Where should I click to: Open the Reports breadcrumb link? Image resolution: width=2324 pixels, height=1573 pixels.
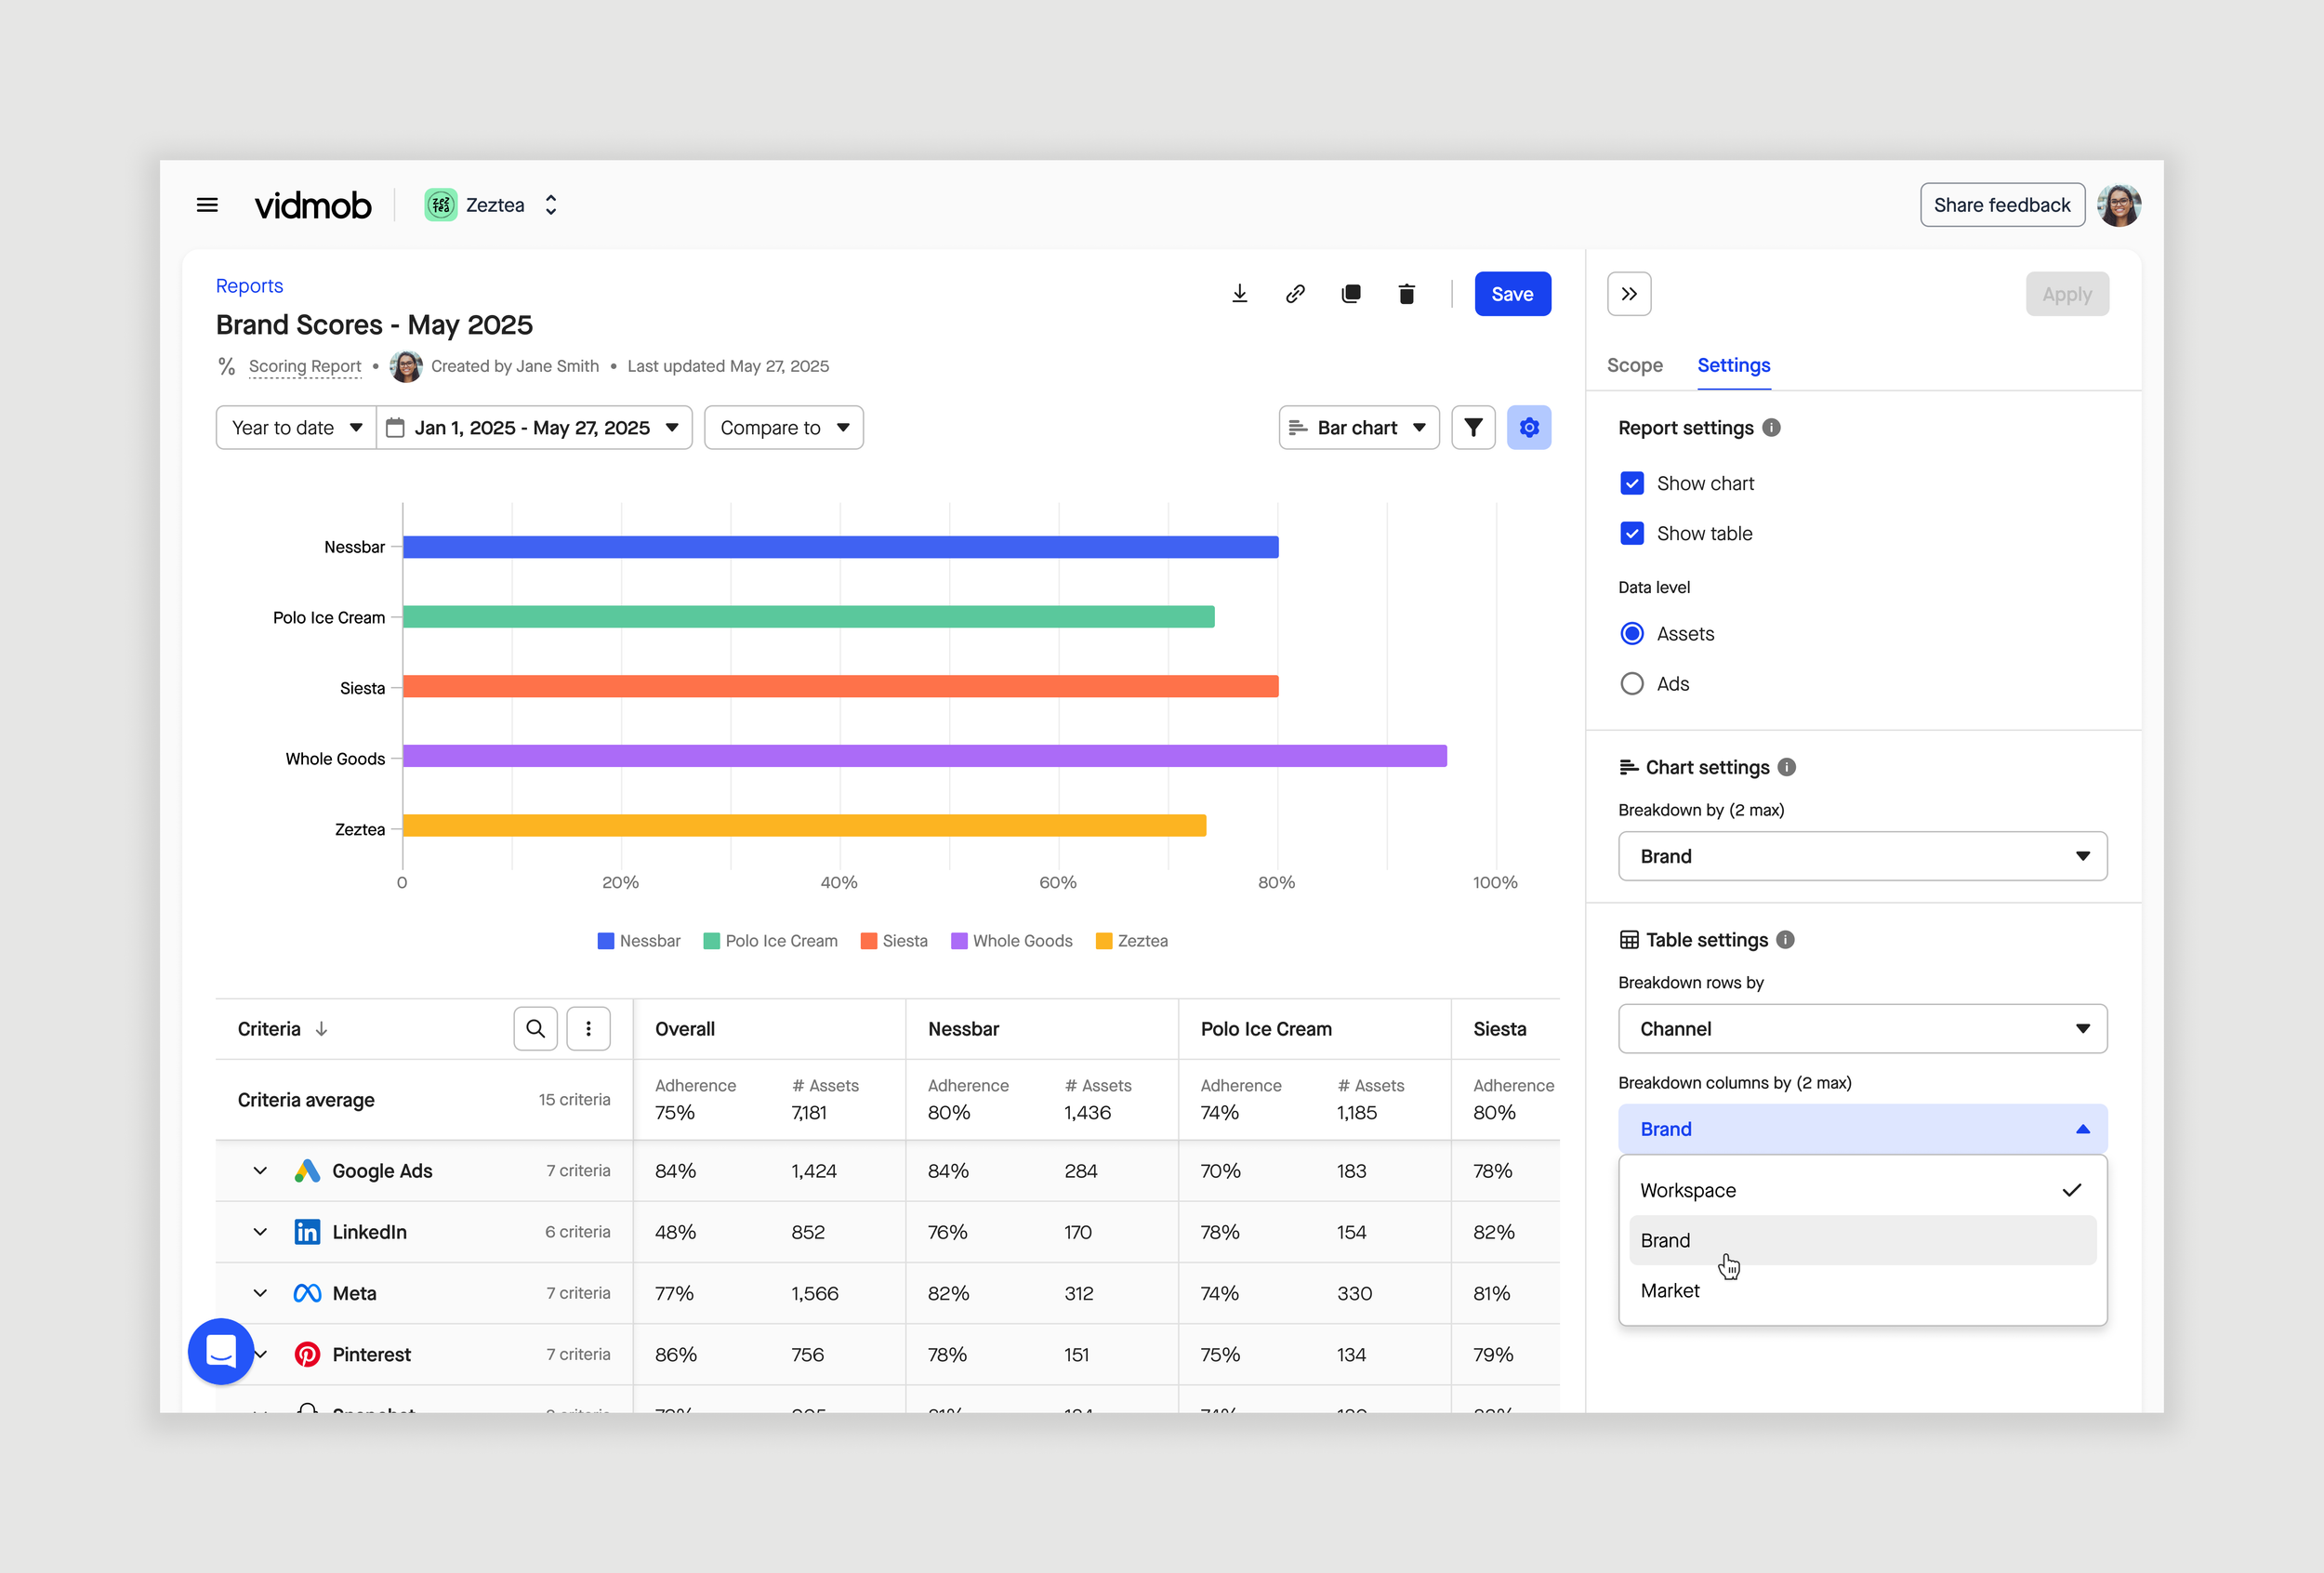pos(249,286)
